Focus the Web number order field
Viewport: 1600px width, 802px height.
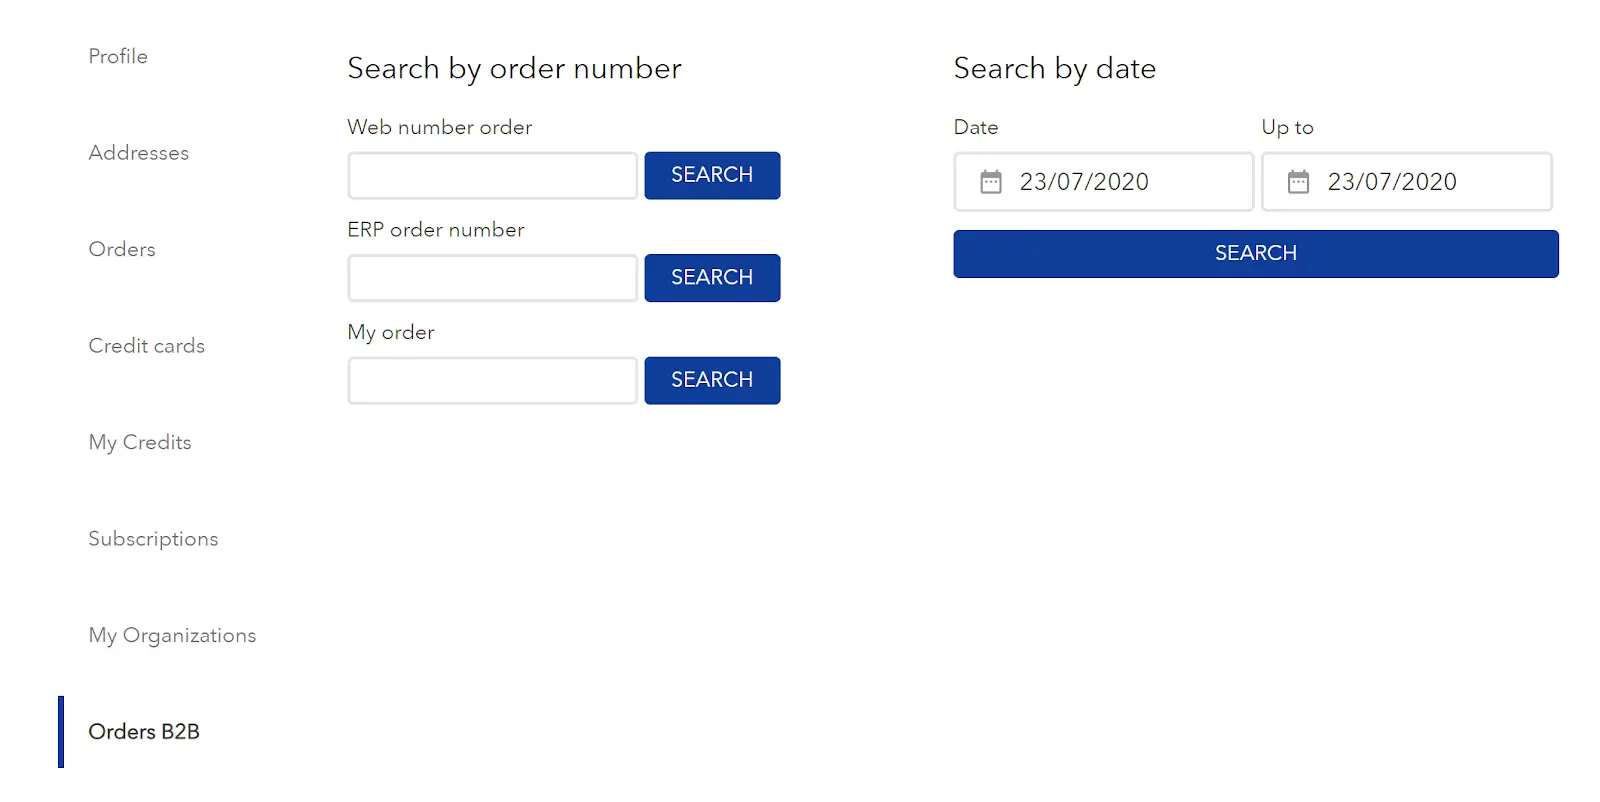pyautogui.click(x=492, y=176)
